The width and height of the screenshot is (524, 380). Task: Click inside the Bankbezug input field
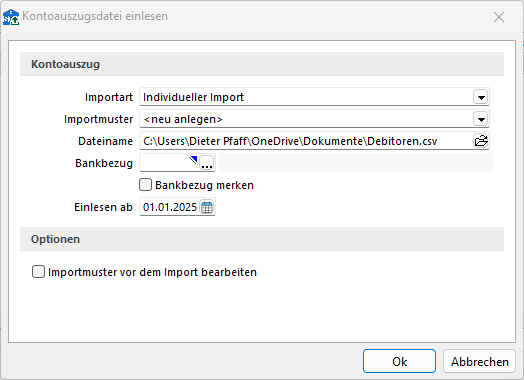coord(169,163)
